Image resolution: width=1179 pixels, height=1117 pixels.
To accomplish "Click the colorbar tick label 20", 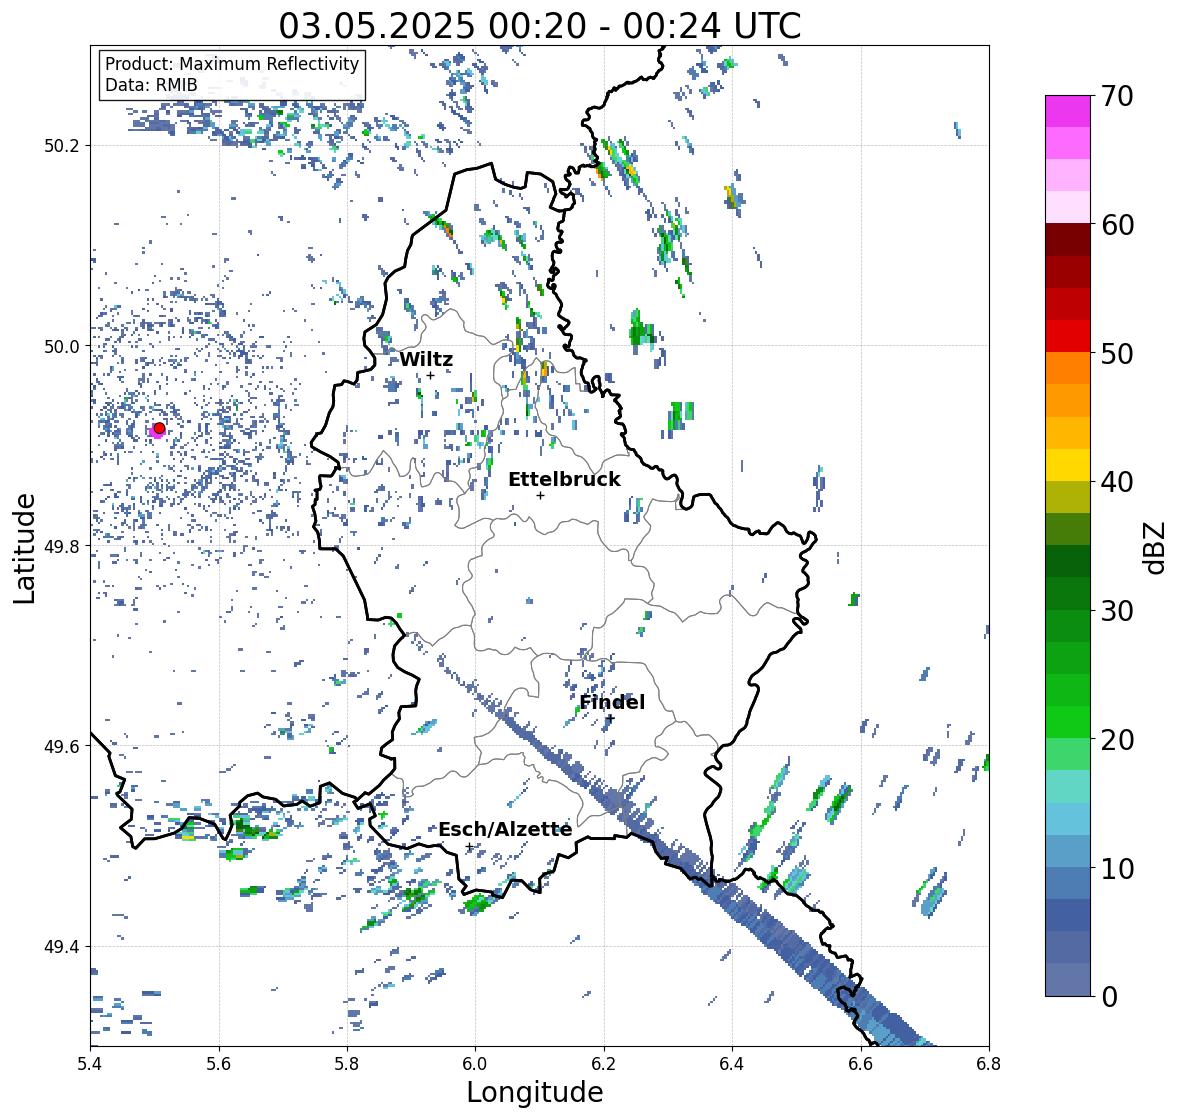I will pyautogui.click(x=1117, y=740).
